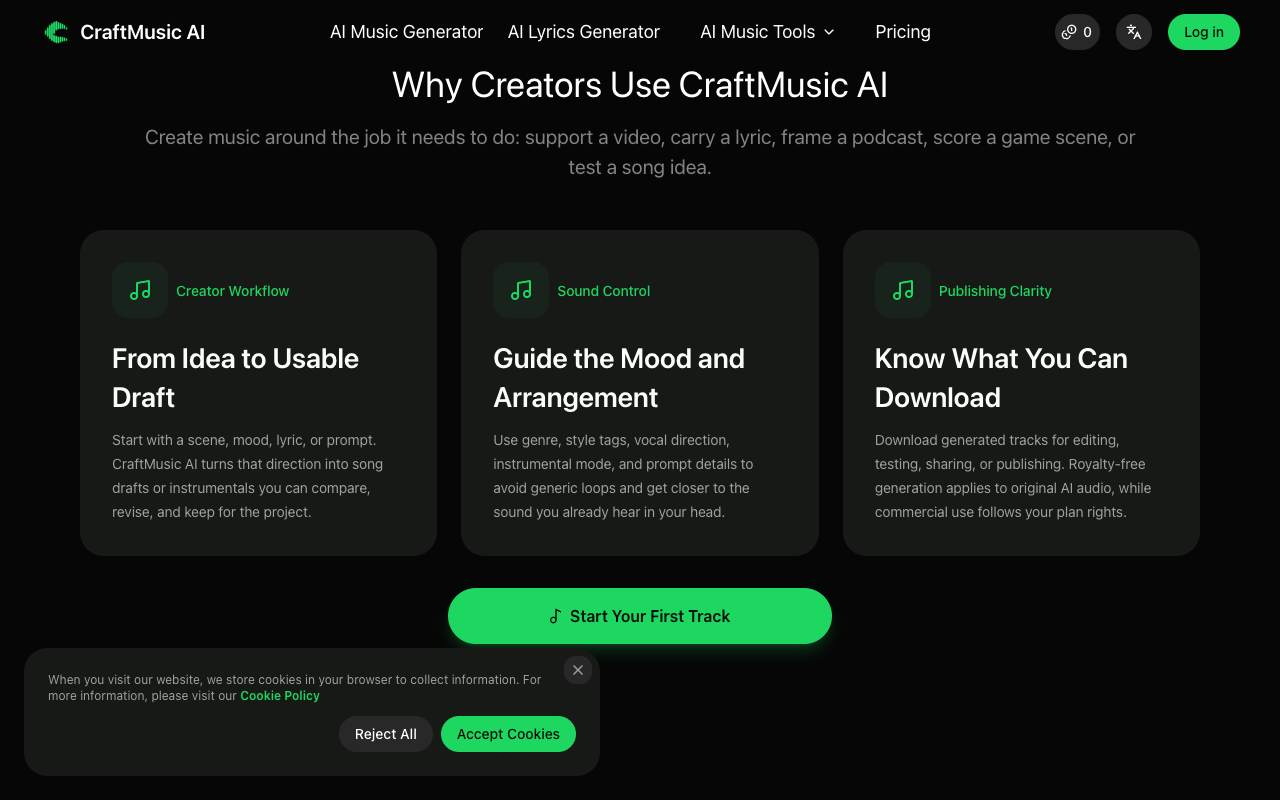The height and width of the screenshot is (800, 1280).
Task: Click the description starting 'Download generated tracks'
Action: coord(1013,476)
